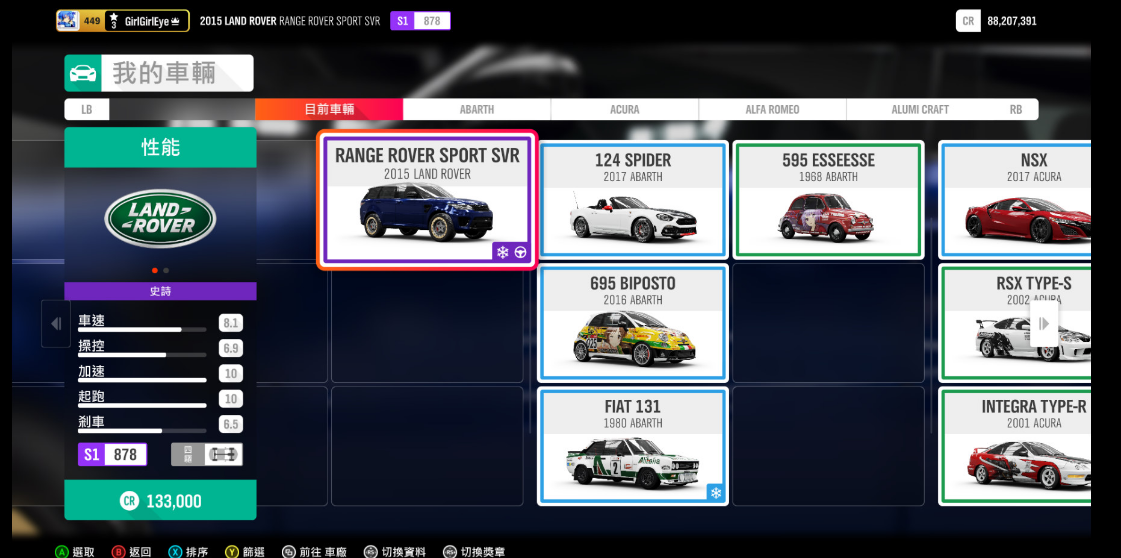
Task: Click the 返回 back label
Action: click(x=140, y=552)
